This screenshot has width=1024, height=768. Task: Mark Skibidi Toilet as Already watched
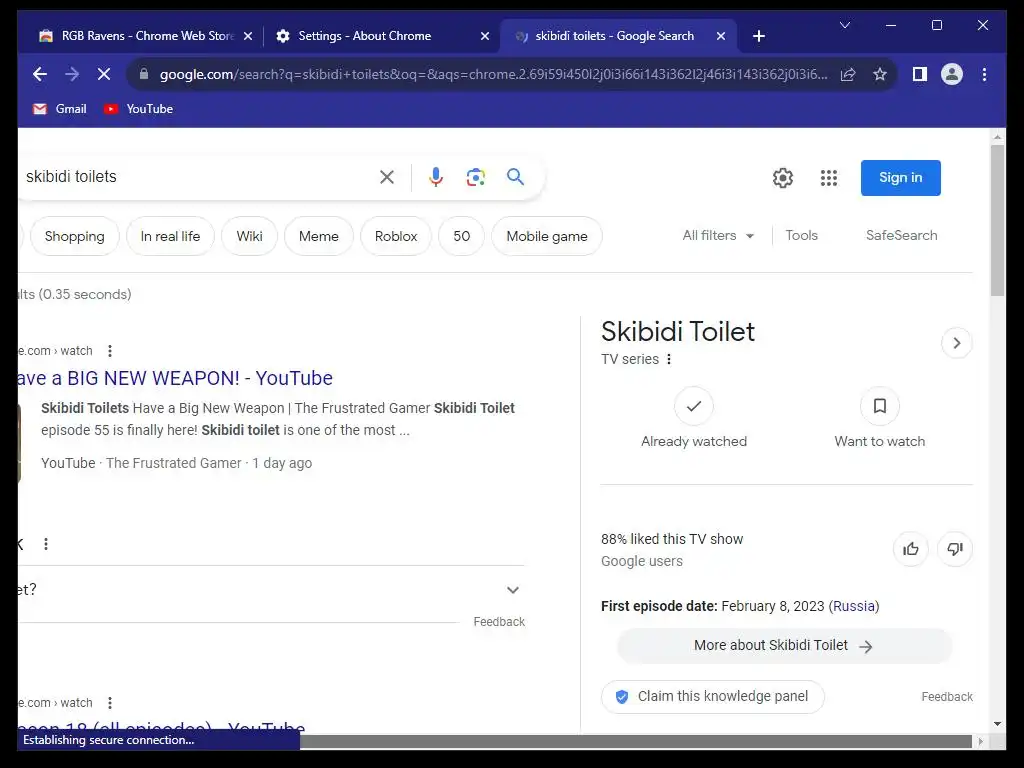(x=694, y=418)
